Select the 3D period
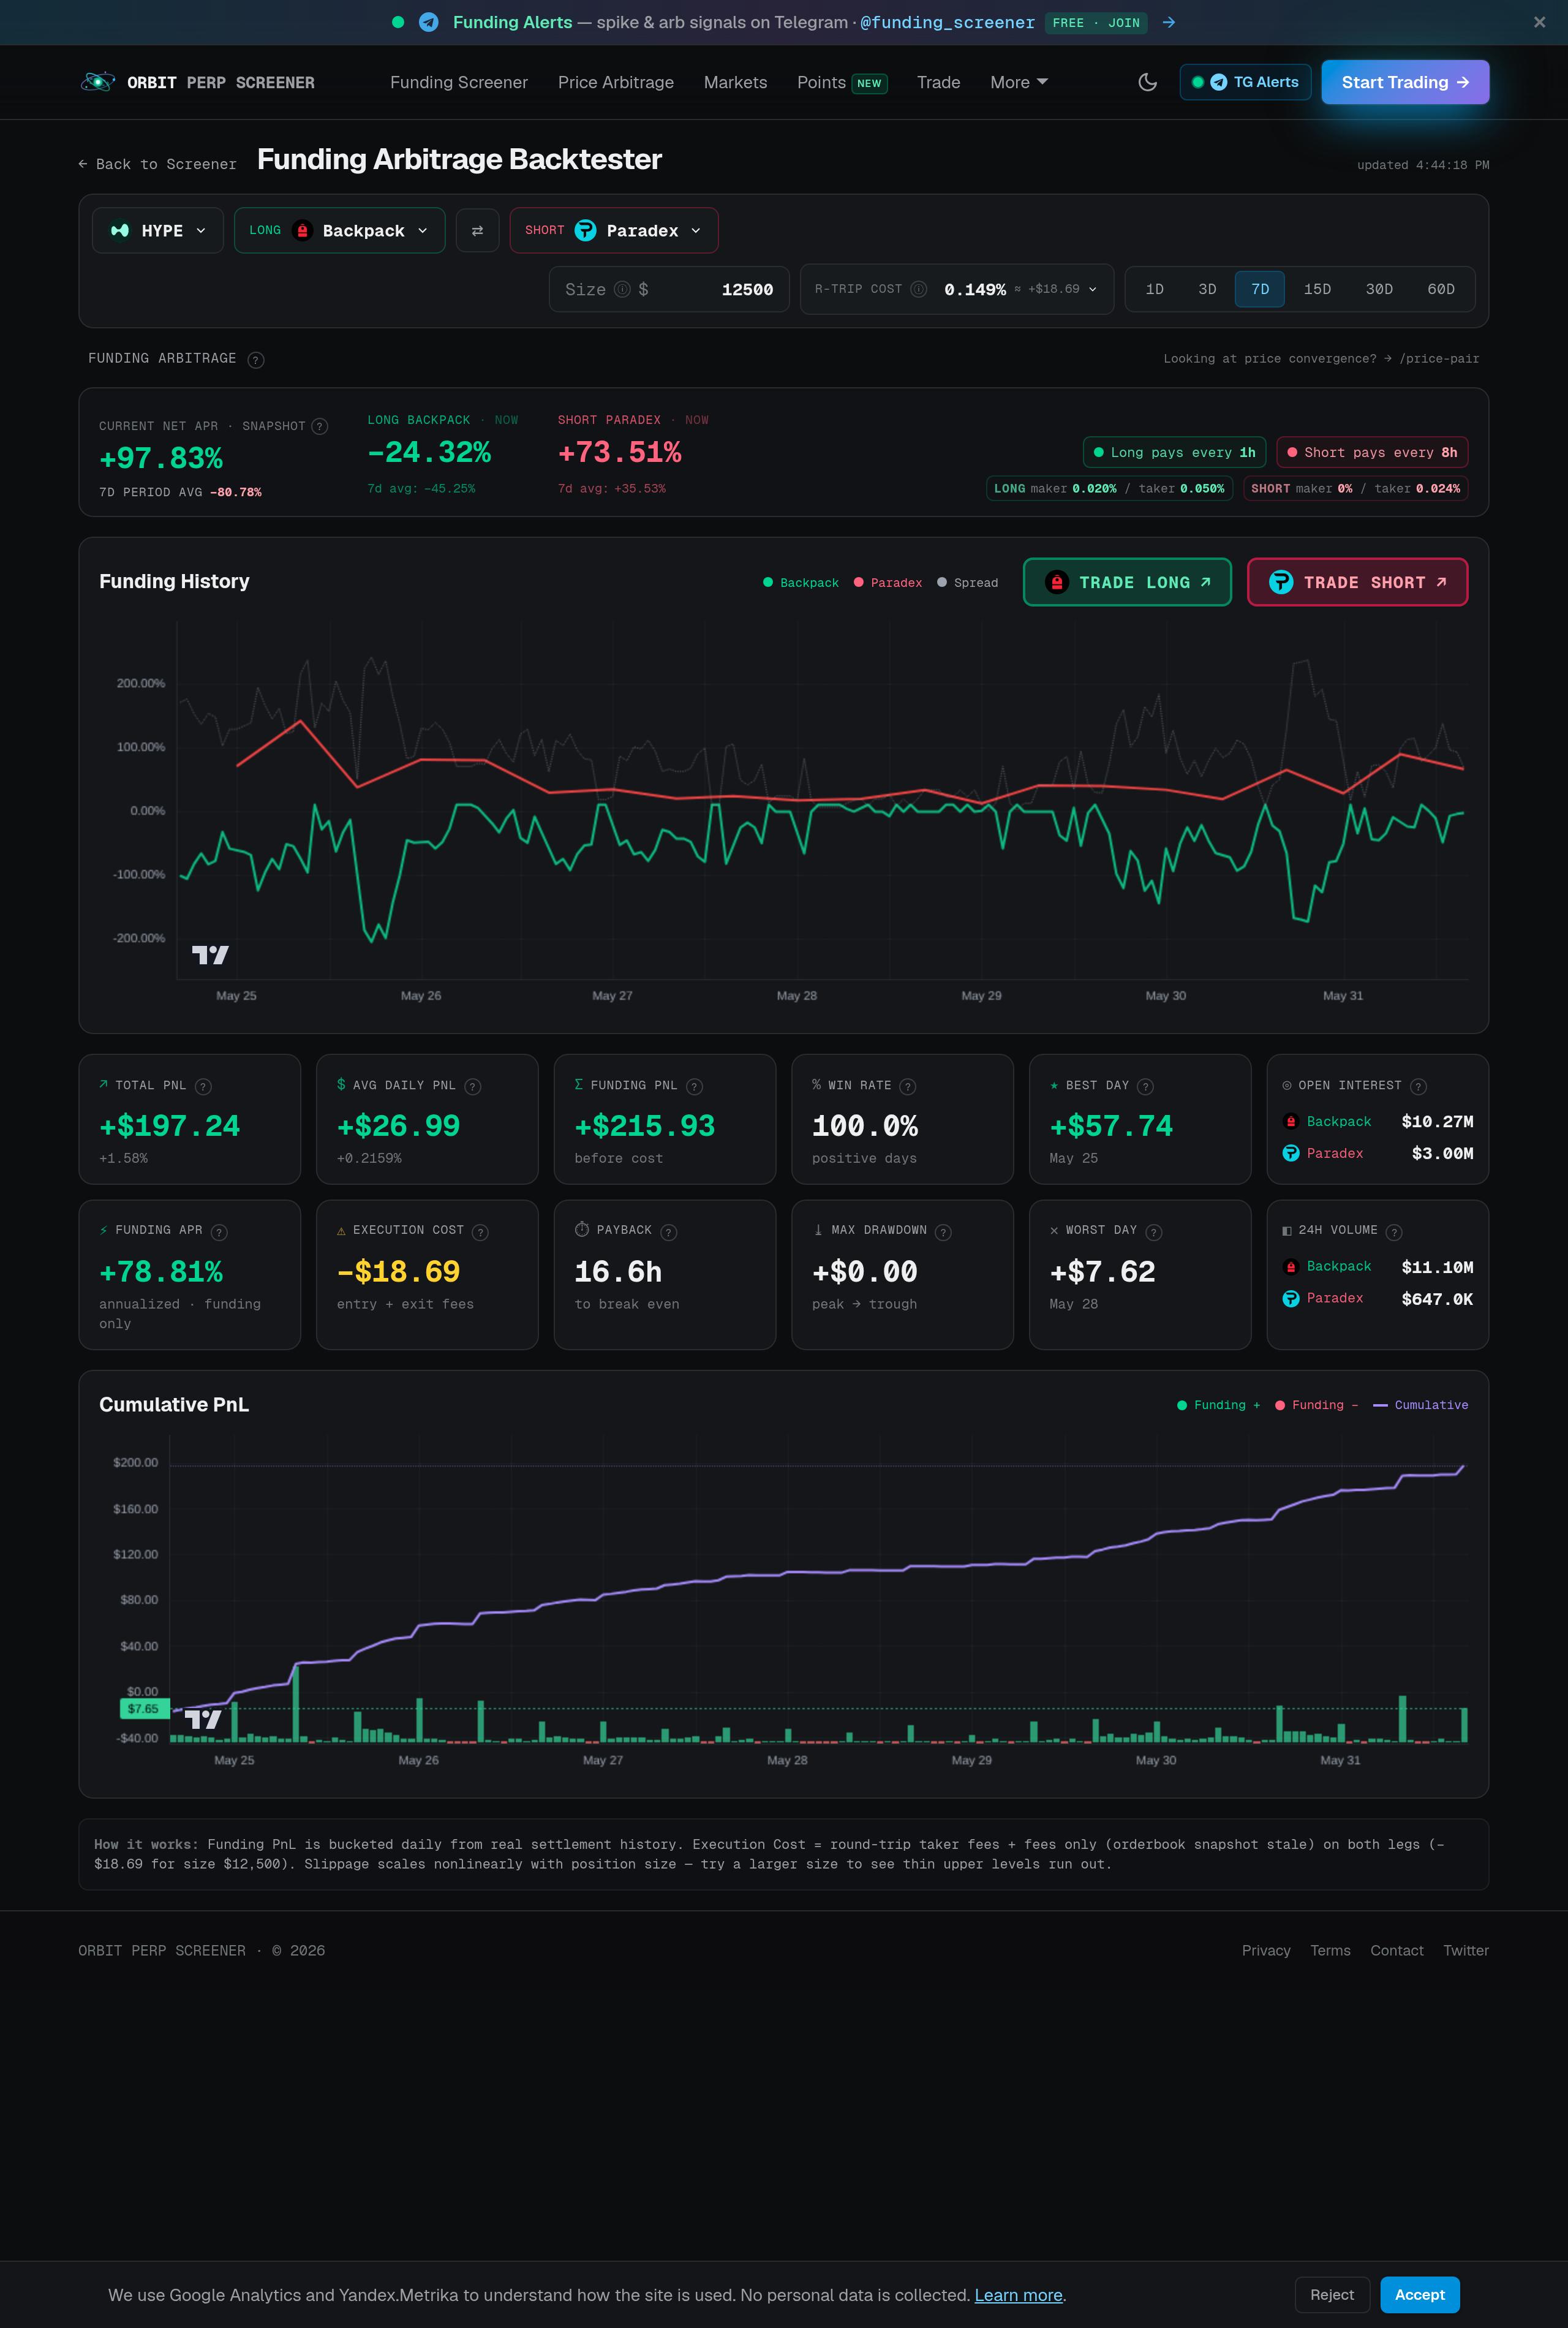Screen dimensions: 1568x2328 click(1207, 289)
